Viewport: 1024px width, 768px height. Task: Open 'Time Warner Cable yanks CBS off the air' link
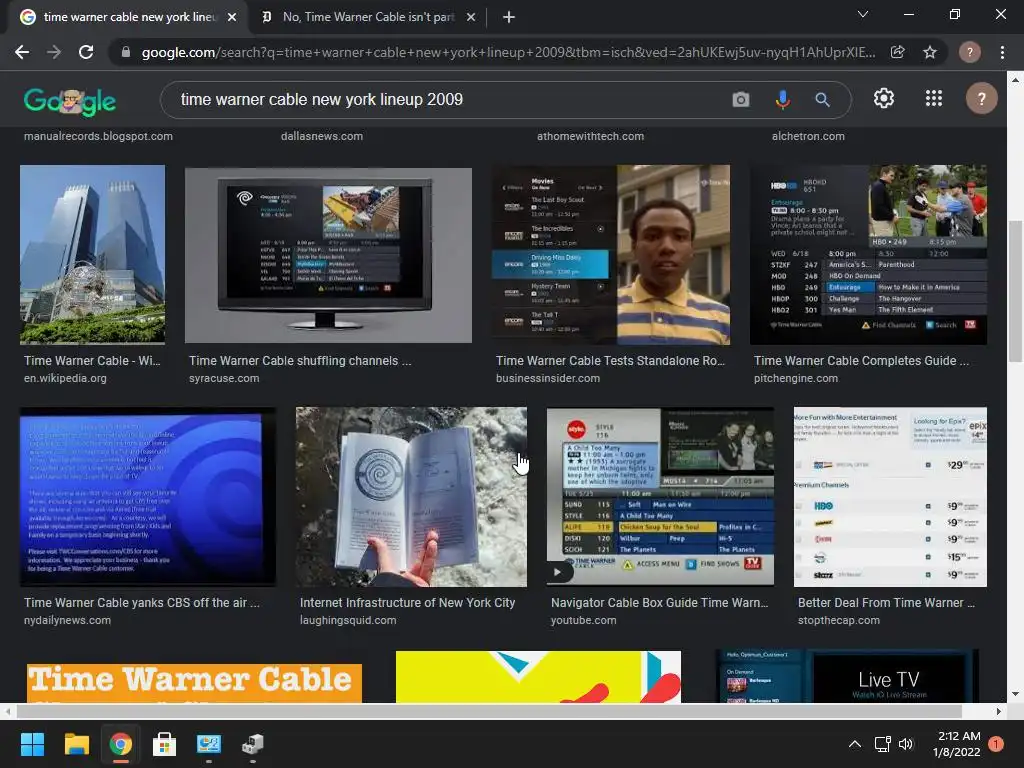142,603
